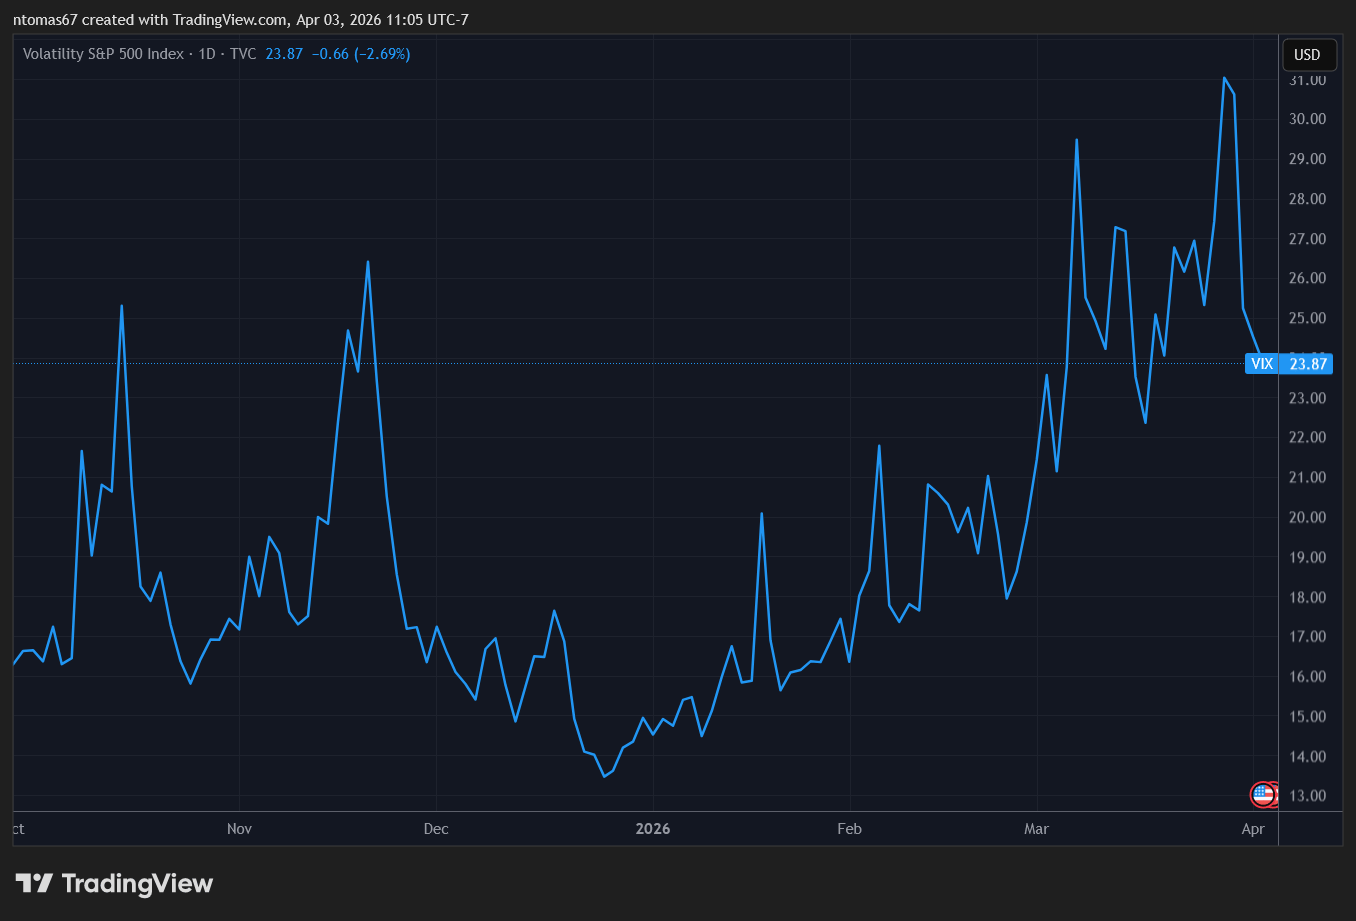Click the Feb label on time axis
The image size is (1356, 921).
pyautogui.click(x=849, y=829)
